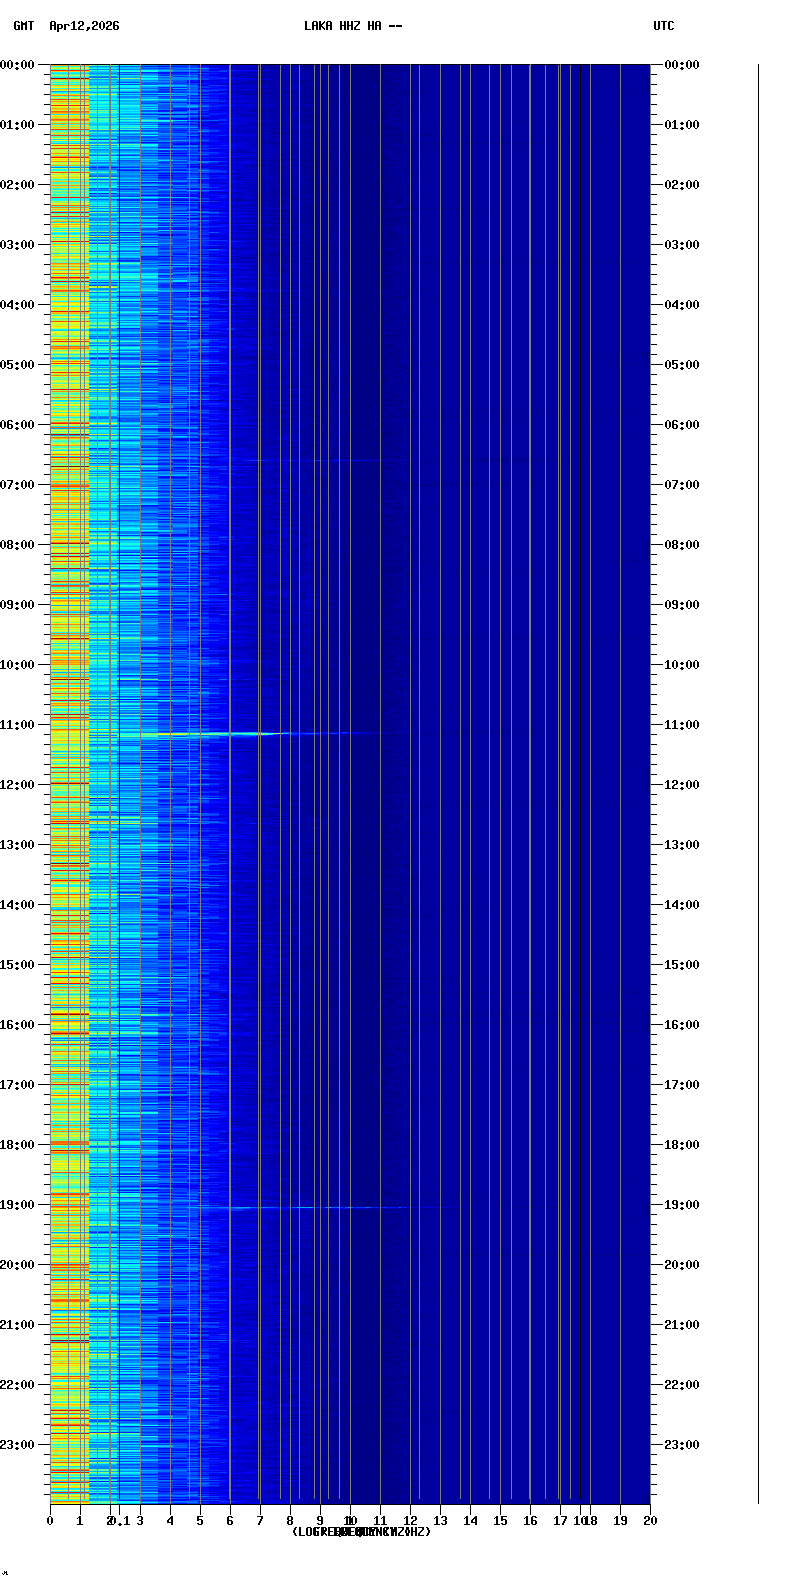This screenshot has height=1584, width=802.
Task: Select the 00:00 marker on the left axis
Action: (x=17, y=65)
